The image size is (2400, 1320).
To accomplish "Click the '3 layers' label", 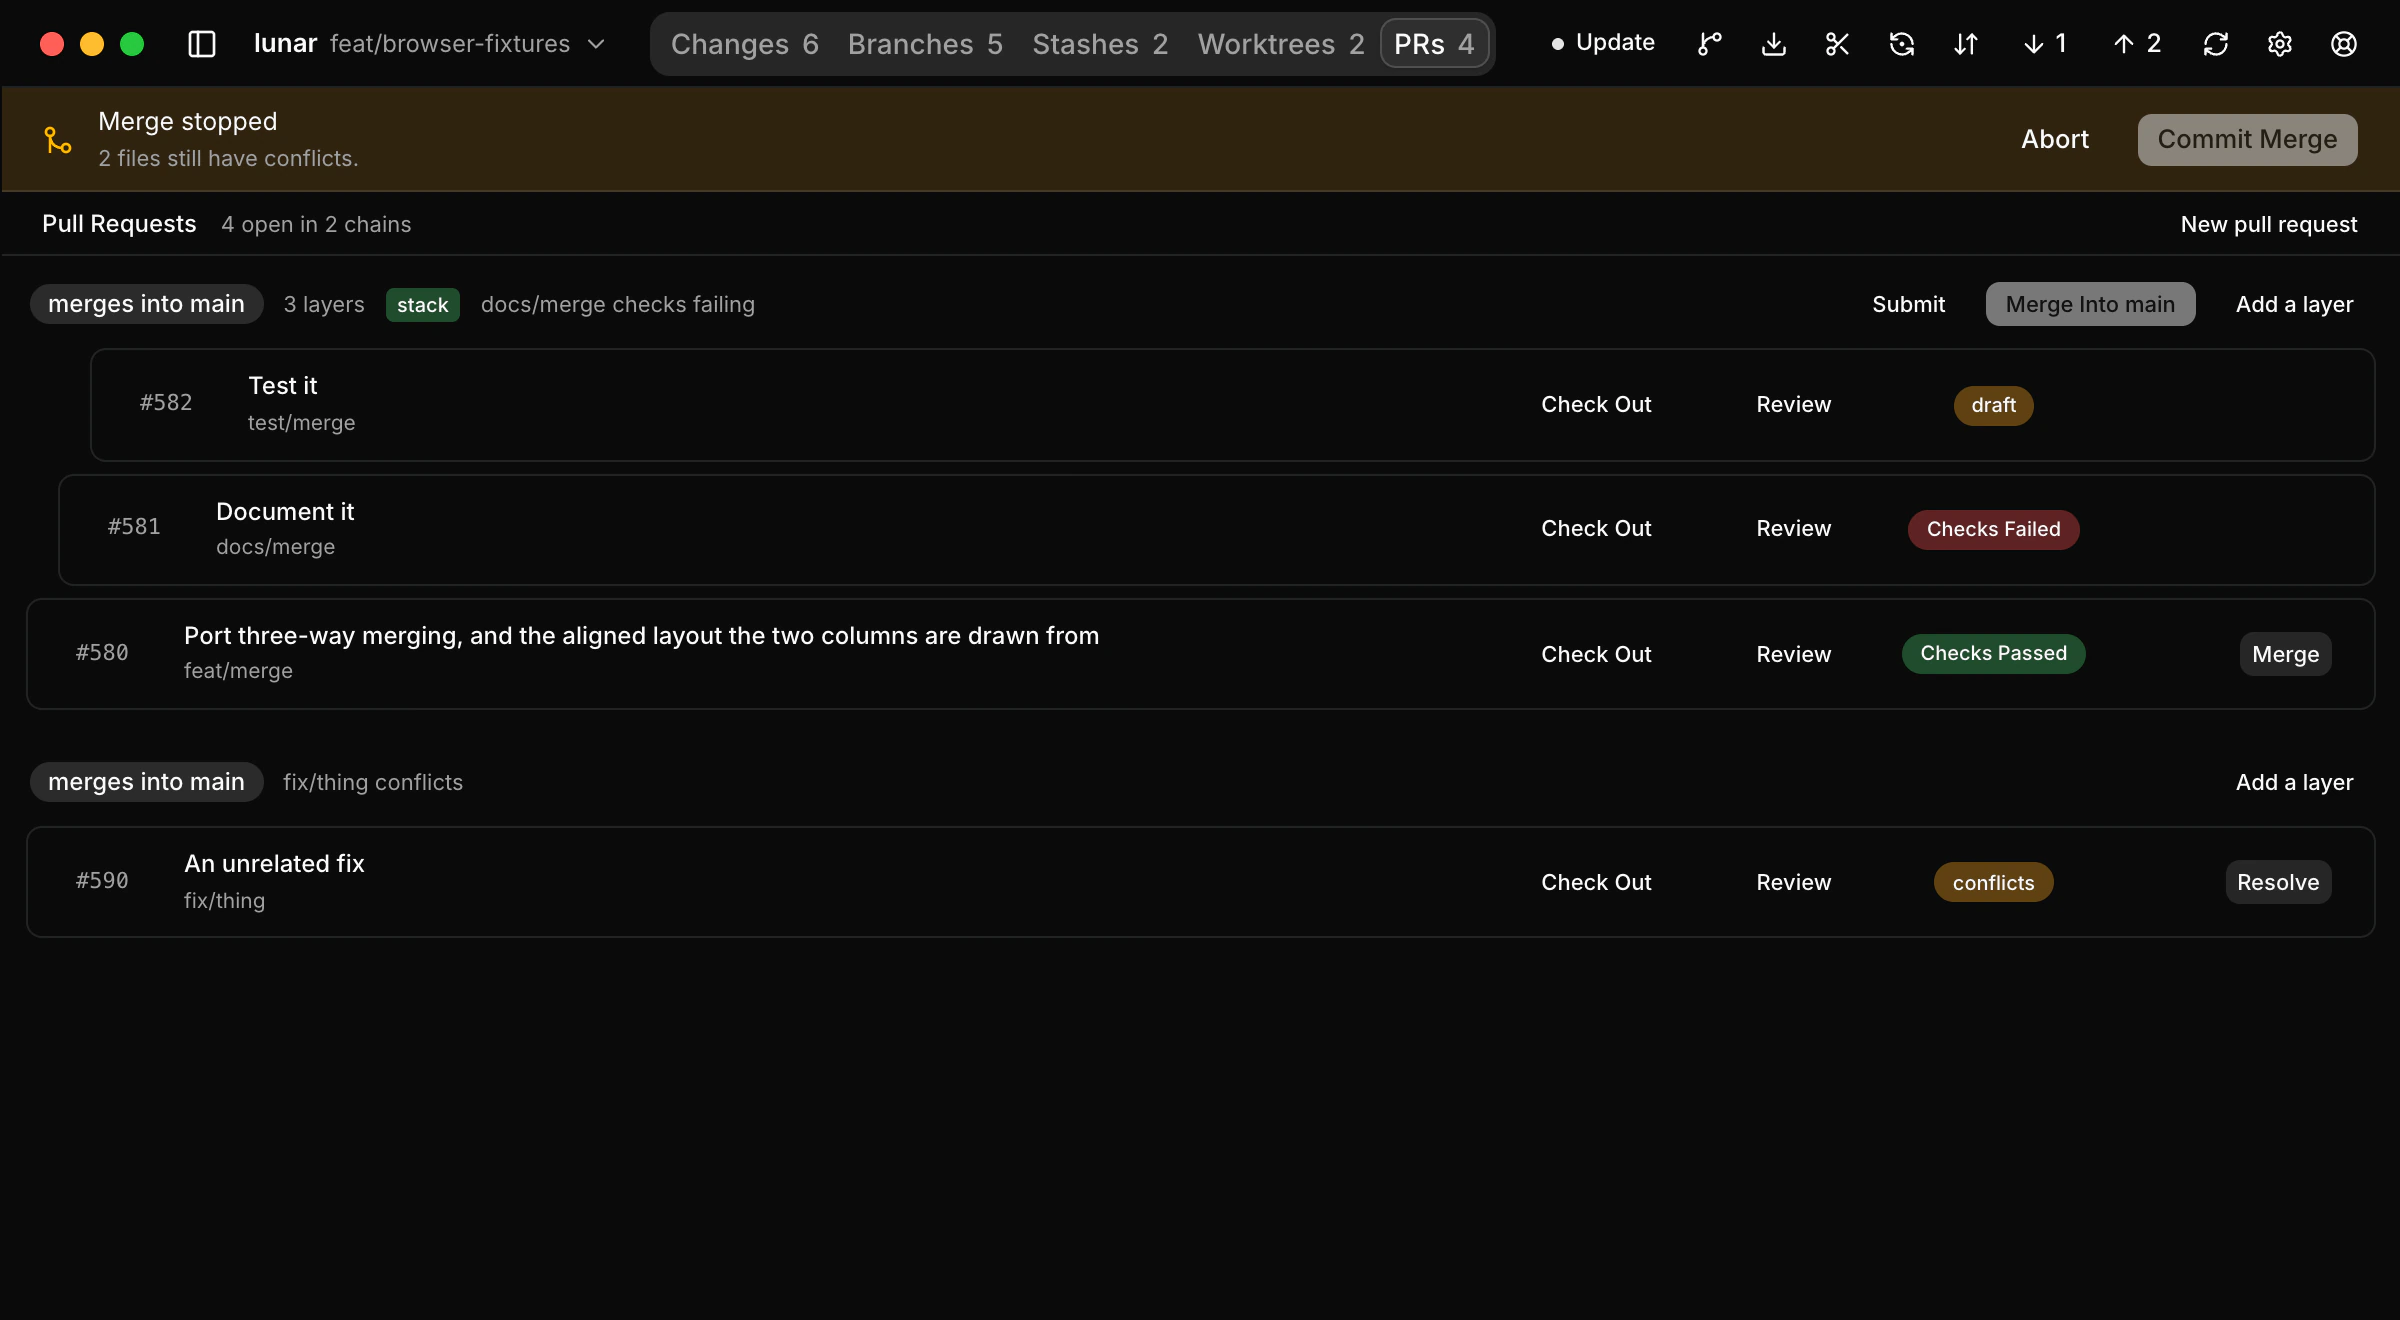I will coord(324,304).
